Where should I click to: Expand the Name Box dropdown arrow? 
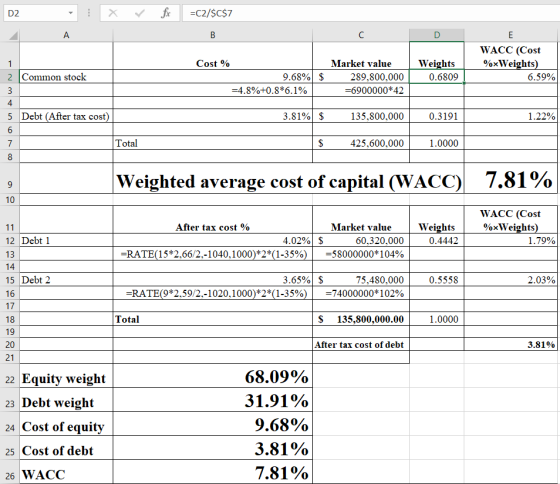tap(71, 13)
